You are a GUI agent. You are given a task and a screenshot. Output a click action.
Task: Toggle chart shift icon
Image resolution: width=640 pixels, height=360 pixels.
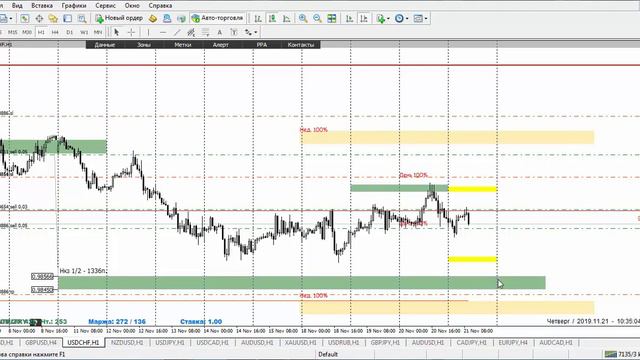coord(364,18)
